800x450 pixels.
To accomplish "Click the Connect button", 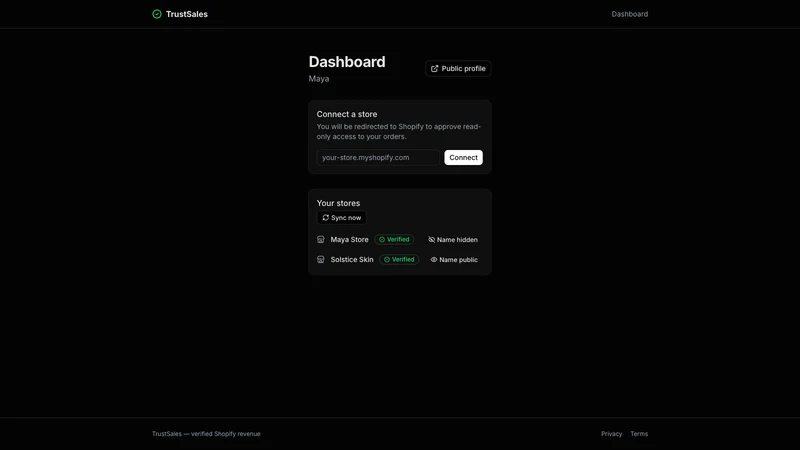I will pyautogui.click(x=463, y=157).
